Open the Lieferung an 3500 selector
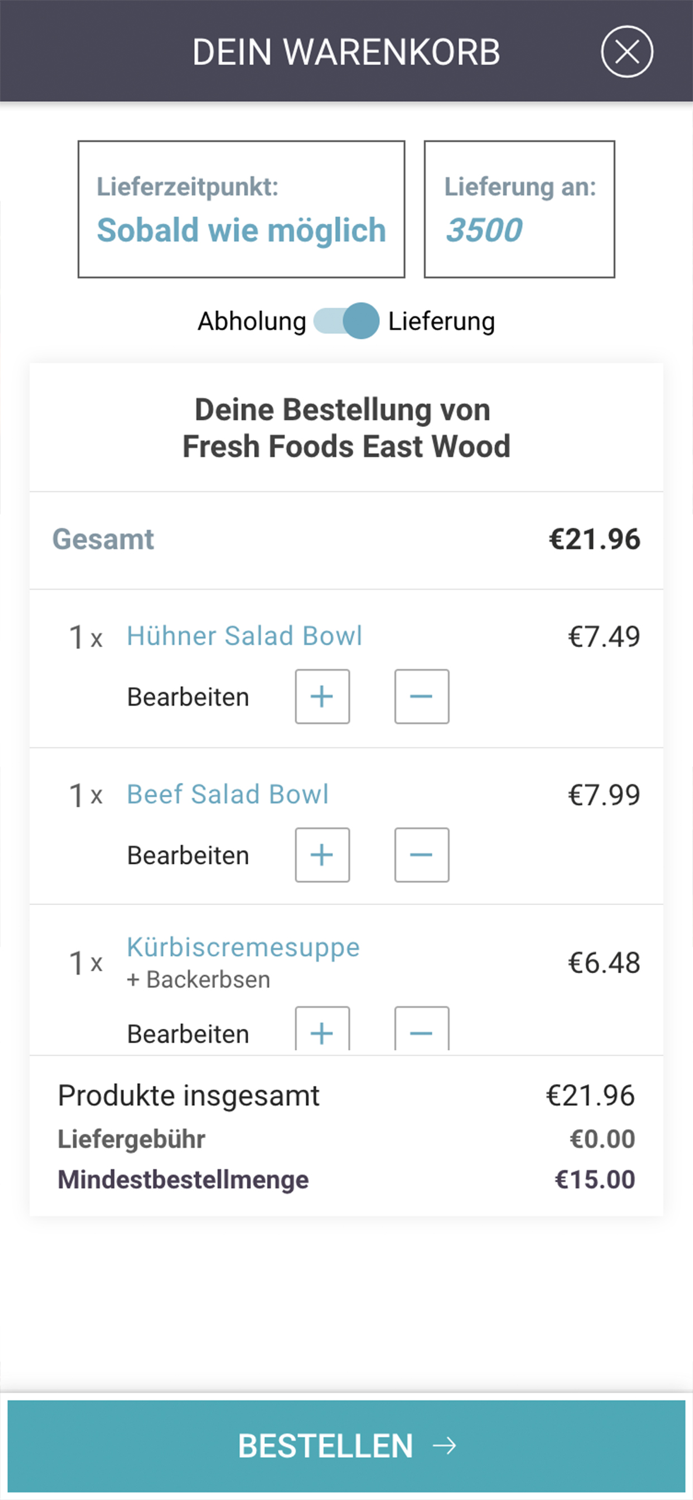 (518, 208)
